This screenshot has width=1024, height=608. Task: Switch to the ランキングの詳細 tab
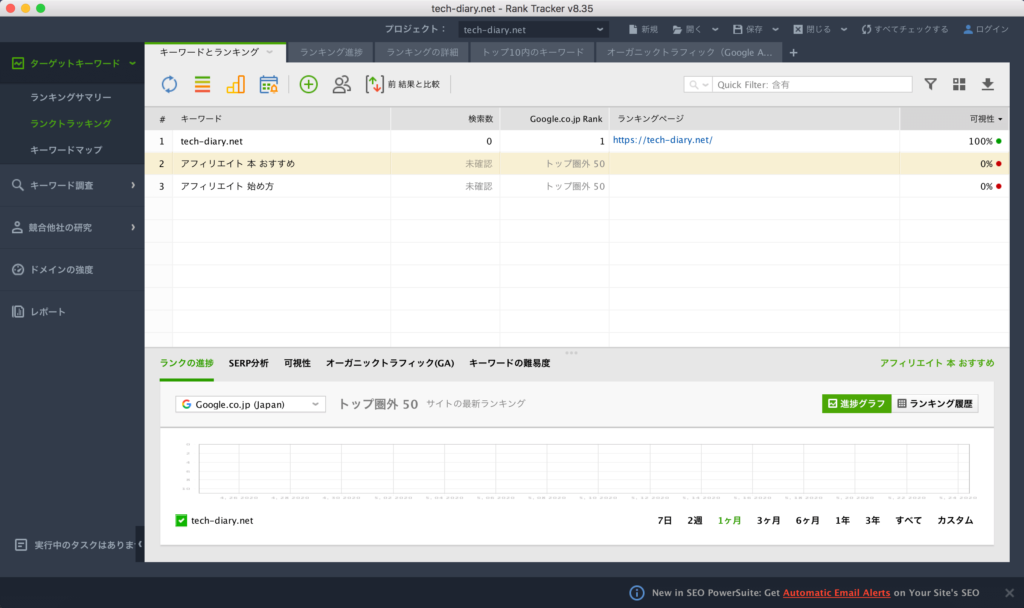coord(422,52)
